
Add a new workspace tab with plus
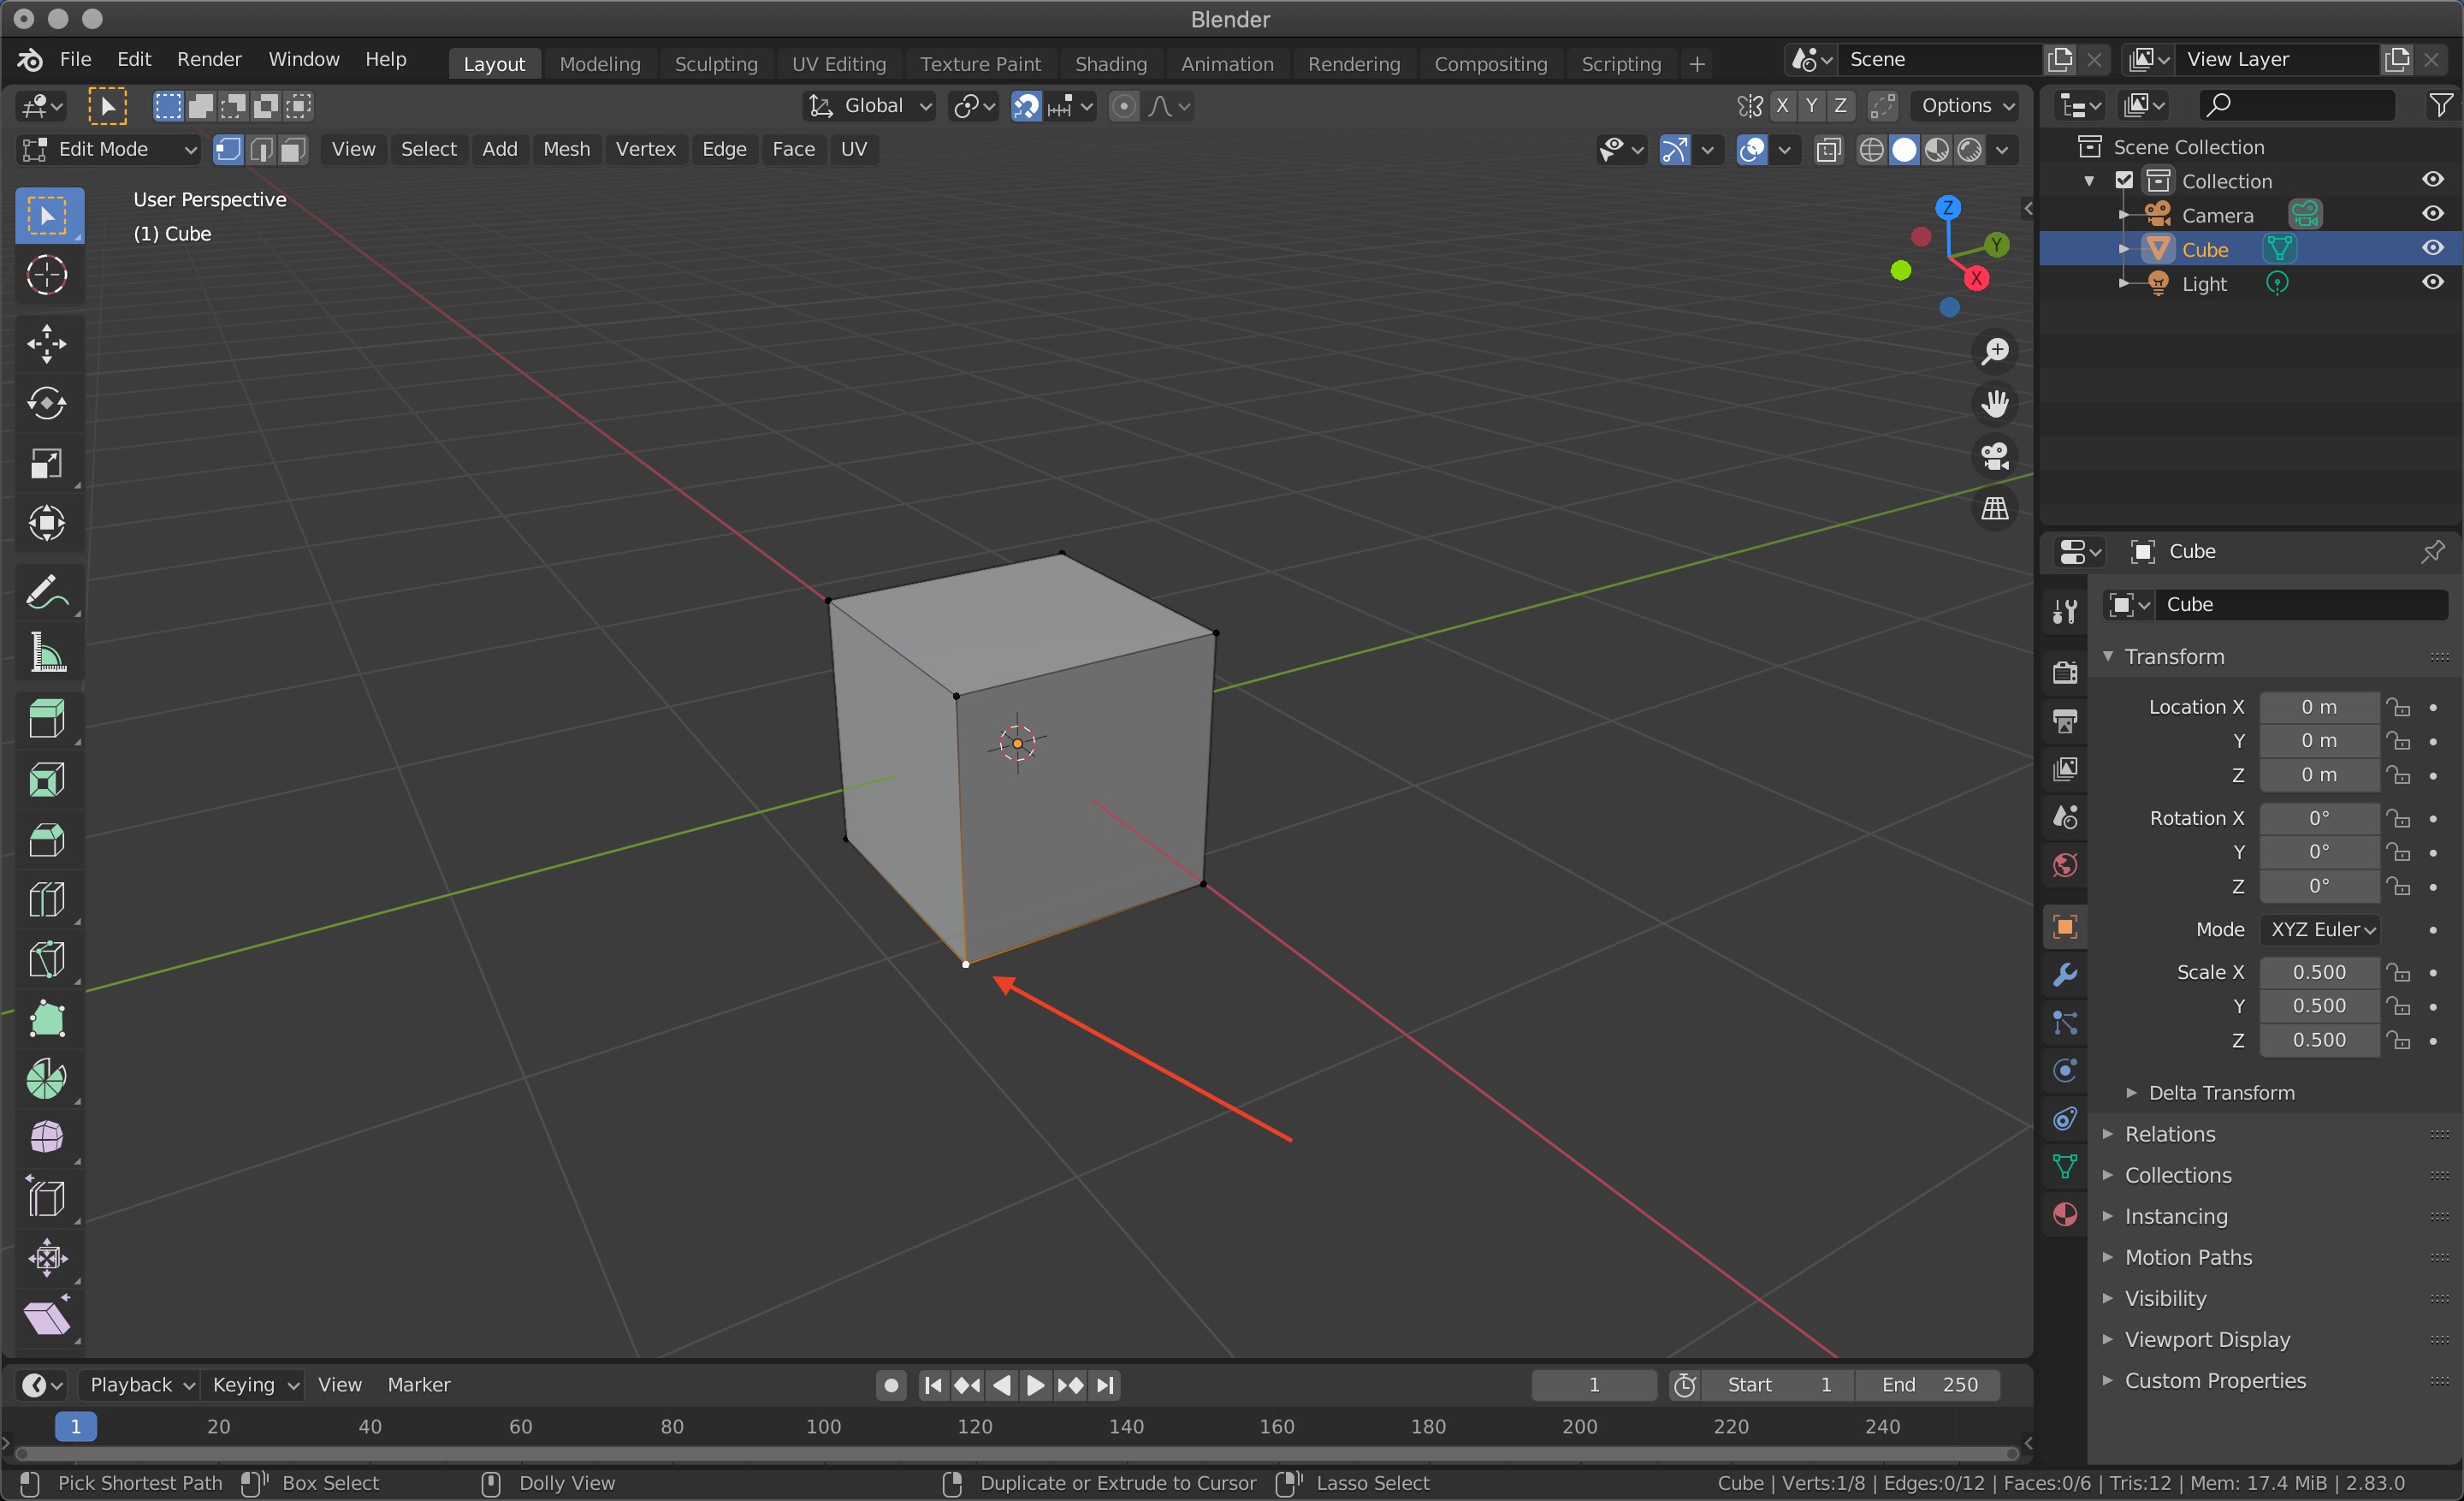pyautogui.click(x=1697, y=64)
